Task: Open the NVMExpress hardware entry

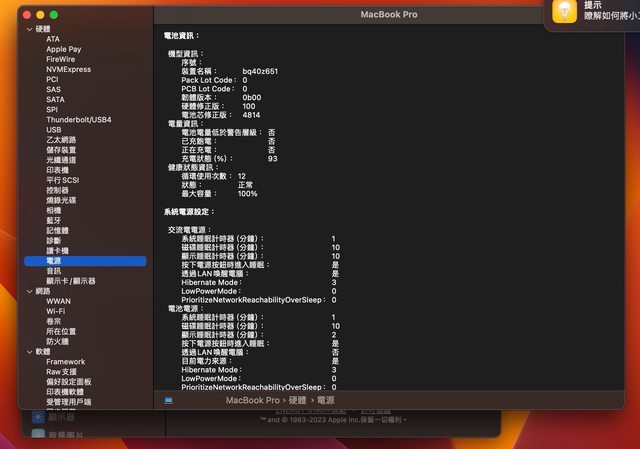Action: click(68, 69)
